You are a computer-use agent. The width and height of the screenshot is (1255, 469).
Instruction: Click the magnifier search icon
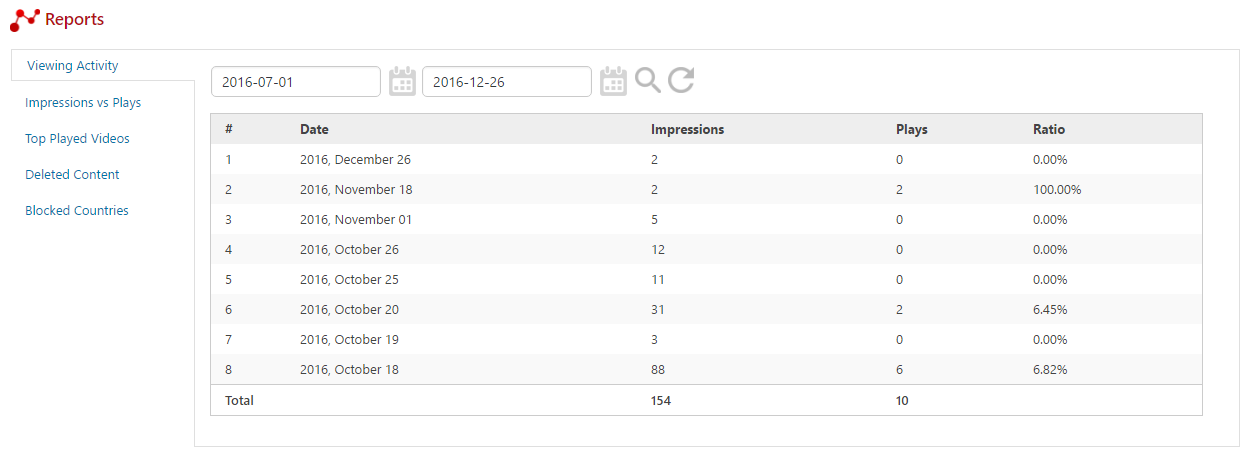click(x=648, y=81)
